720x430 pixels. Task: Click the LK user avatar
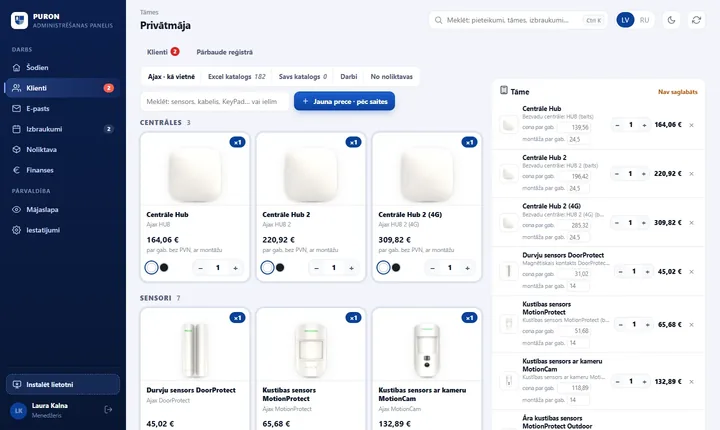coord(19,410)
